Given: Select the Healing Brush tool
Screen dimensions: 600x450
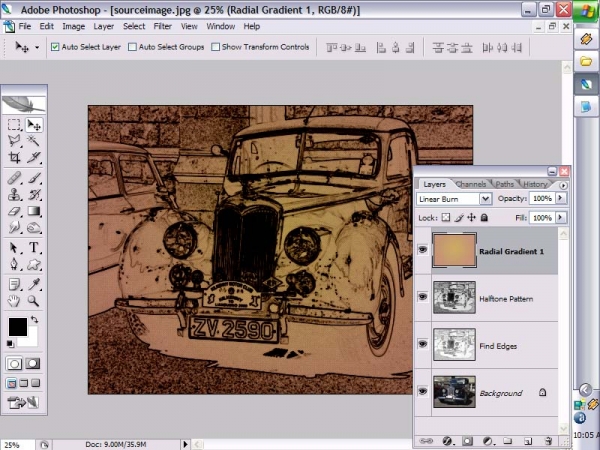Looking at the screenshot, I should [x=14, y=178].
